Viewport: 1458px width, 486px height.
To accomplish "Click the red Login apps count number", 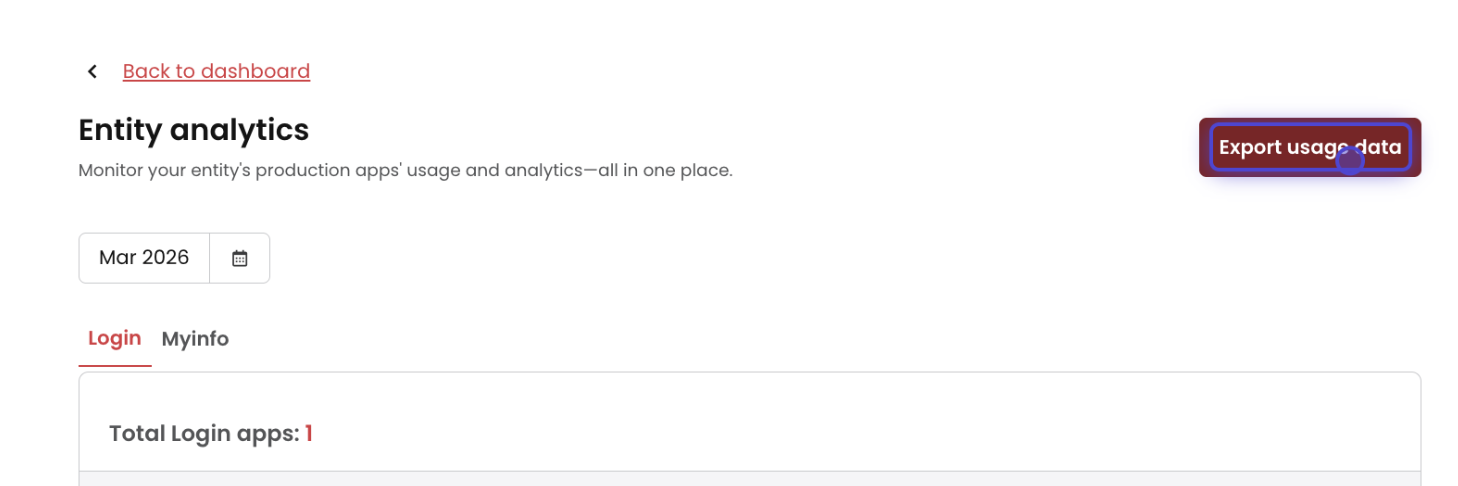I will [309, 434].
